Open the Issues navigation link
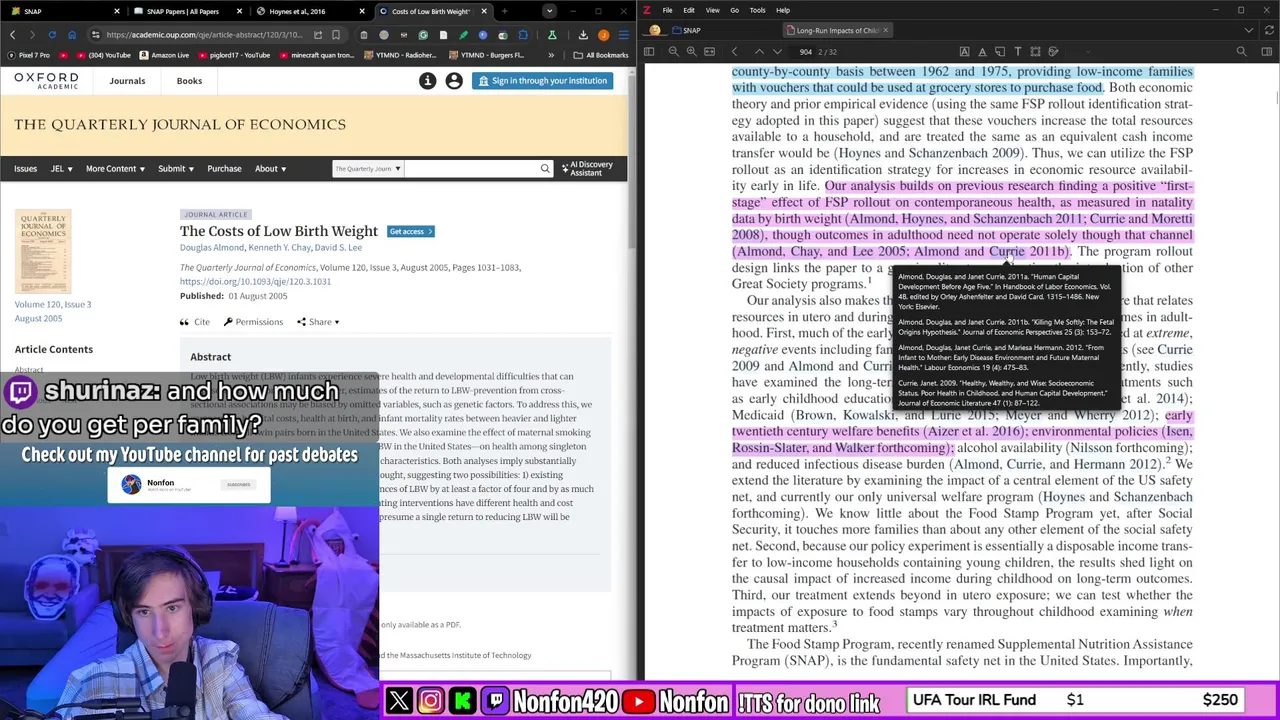This screenshot has width=1280, height=720. (25, 169)
